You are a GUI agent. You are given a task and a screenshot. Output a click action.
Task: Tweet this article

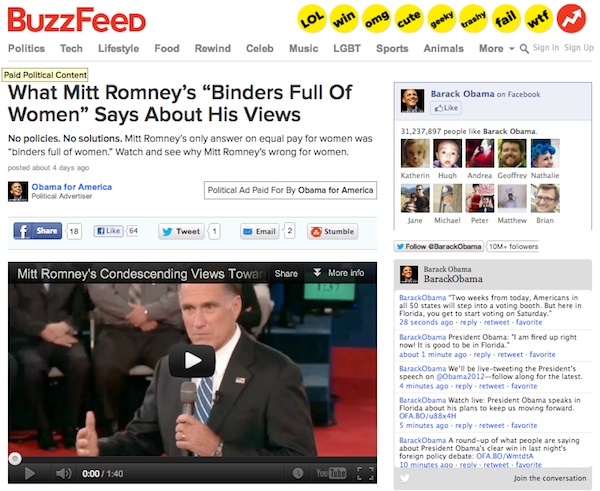point(181,231)
